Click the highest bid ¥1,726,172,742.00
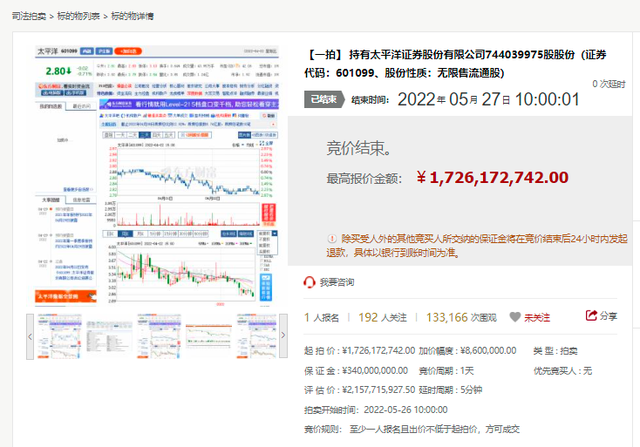This screenshot has width=640, height=447. 492,178
